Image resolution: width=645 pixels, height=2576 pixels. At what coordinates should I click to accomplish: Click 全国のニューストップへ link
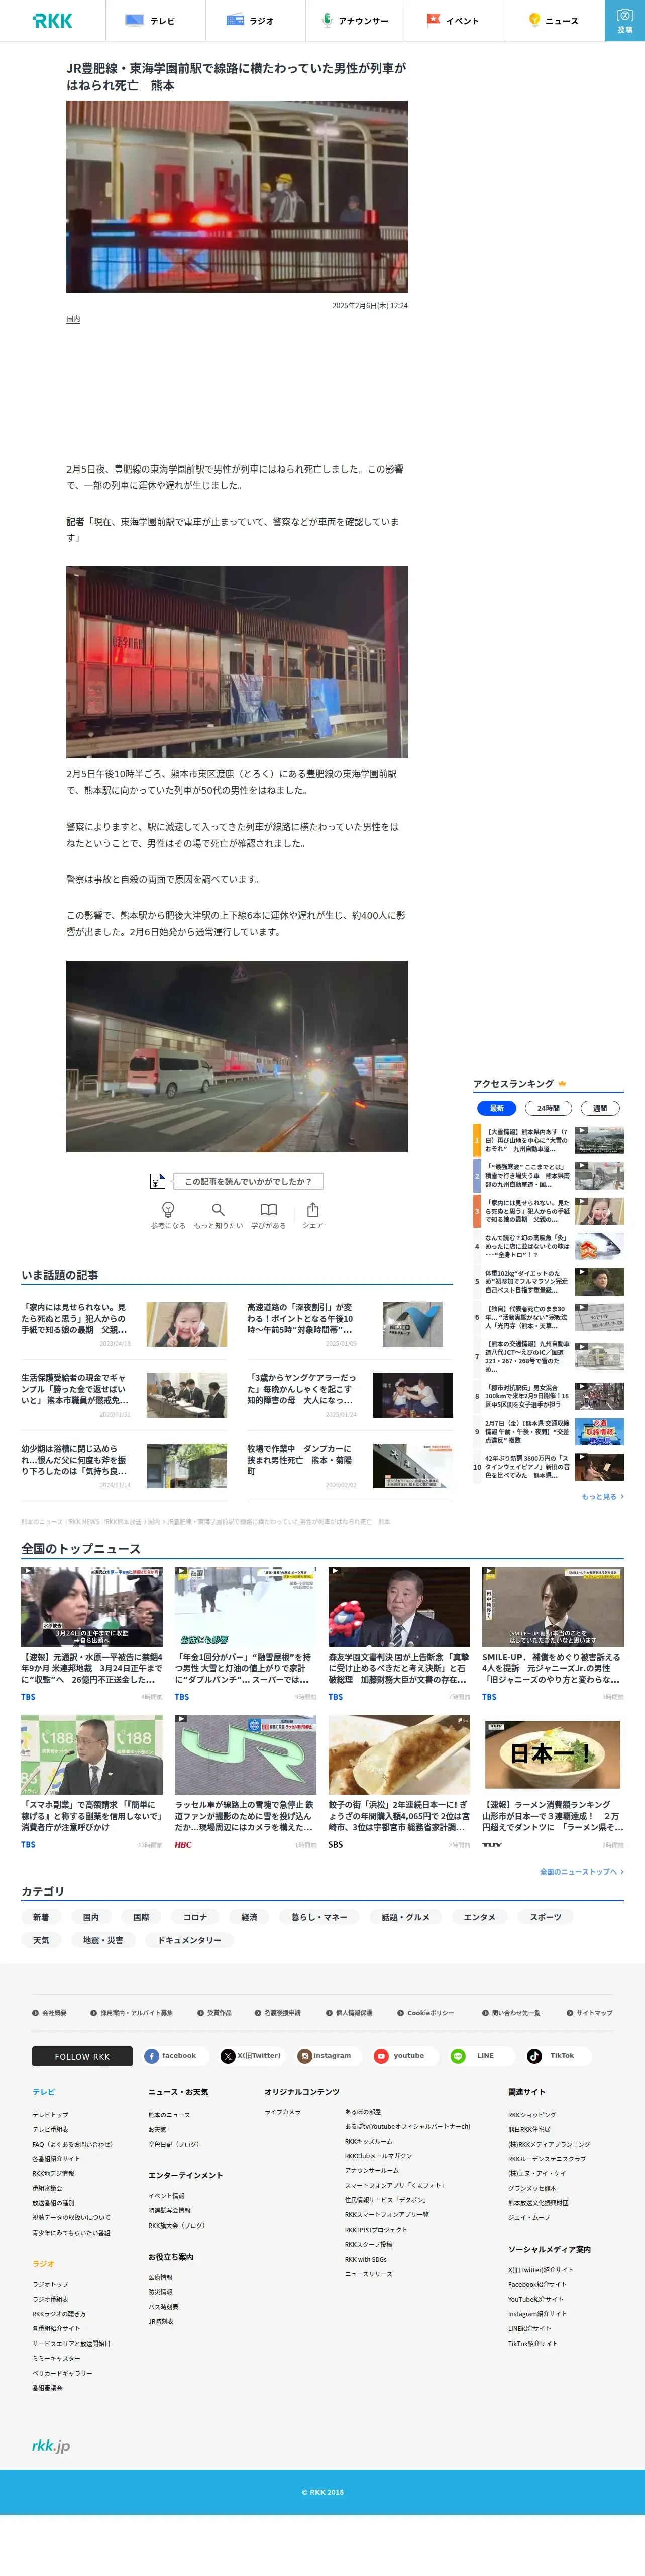point(581,1871)
